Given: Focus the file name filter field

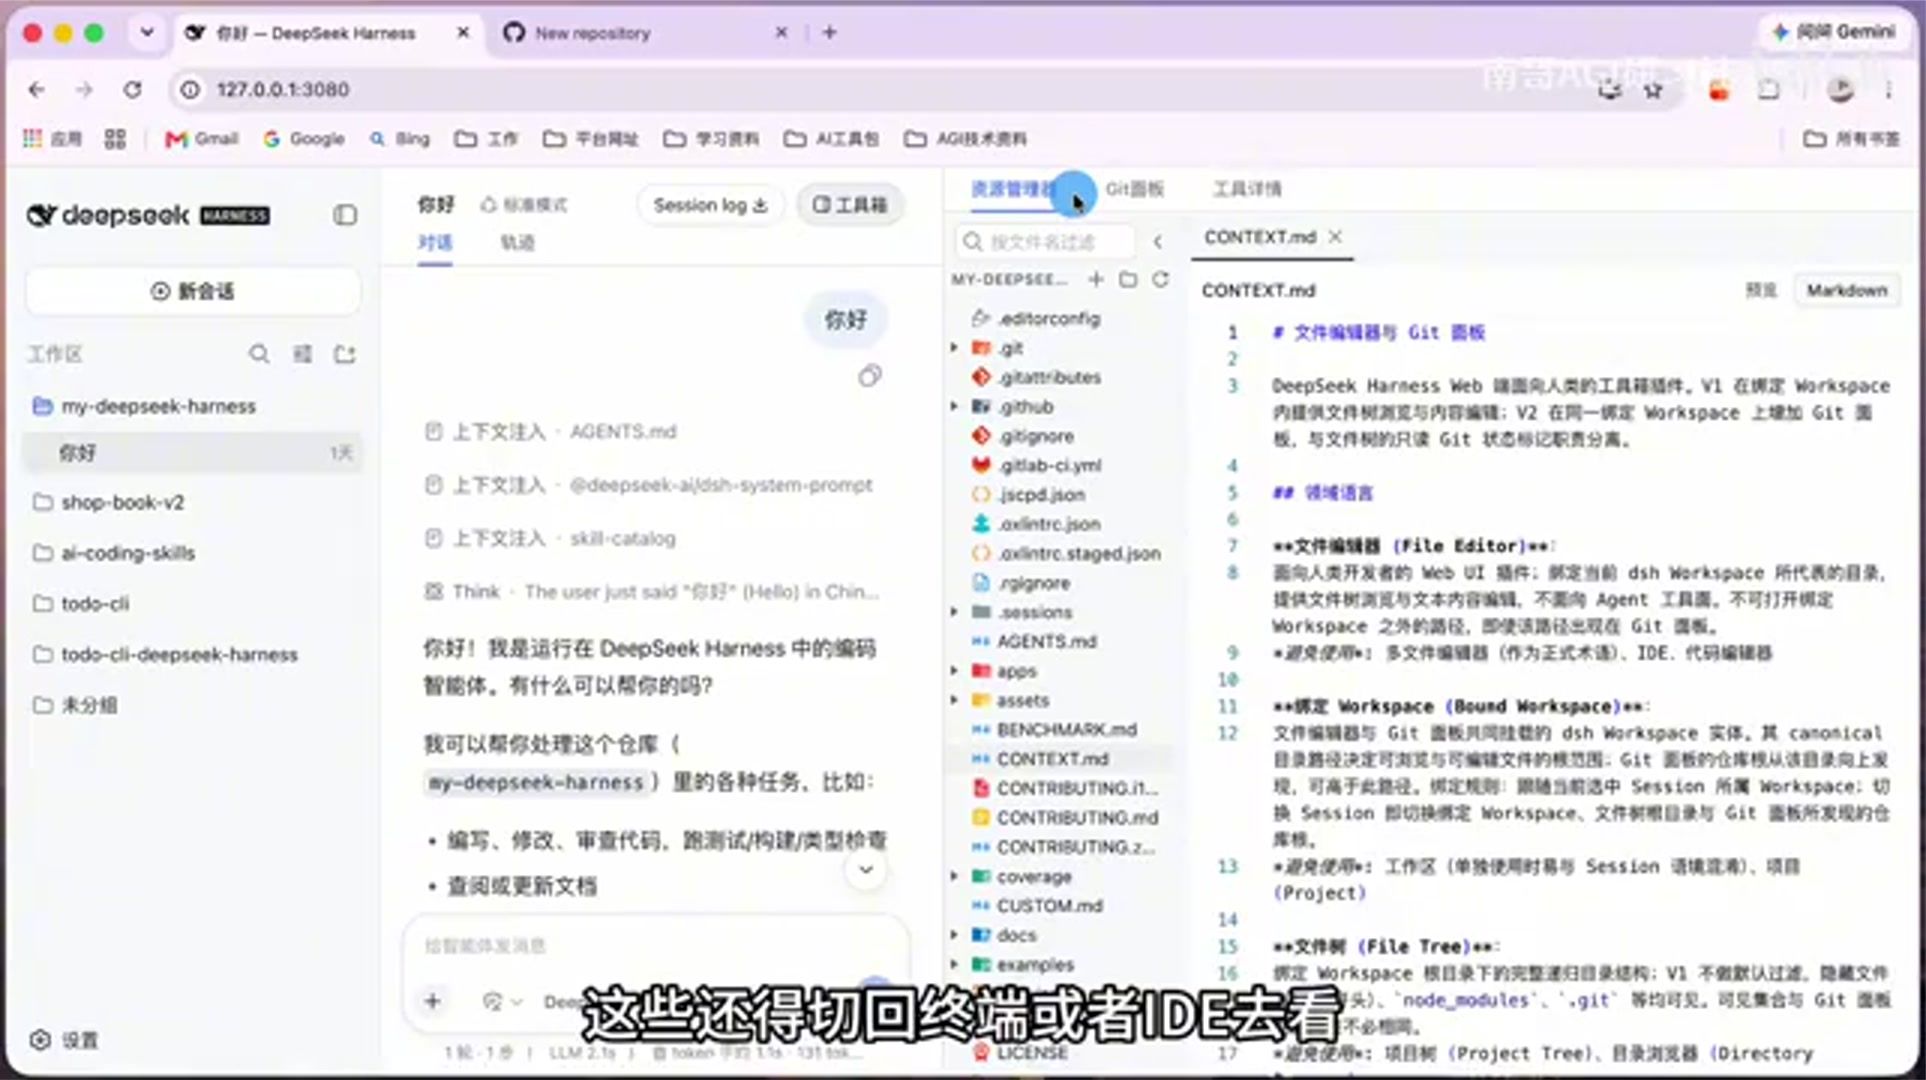Looking at the screenshot, I should click(x=1046, y=242).
